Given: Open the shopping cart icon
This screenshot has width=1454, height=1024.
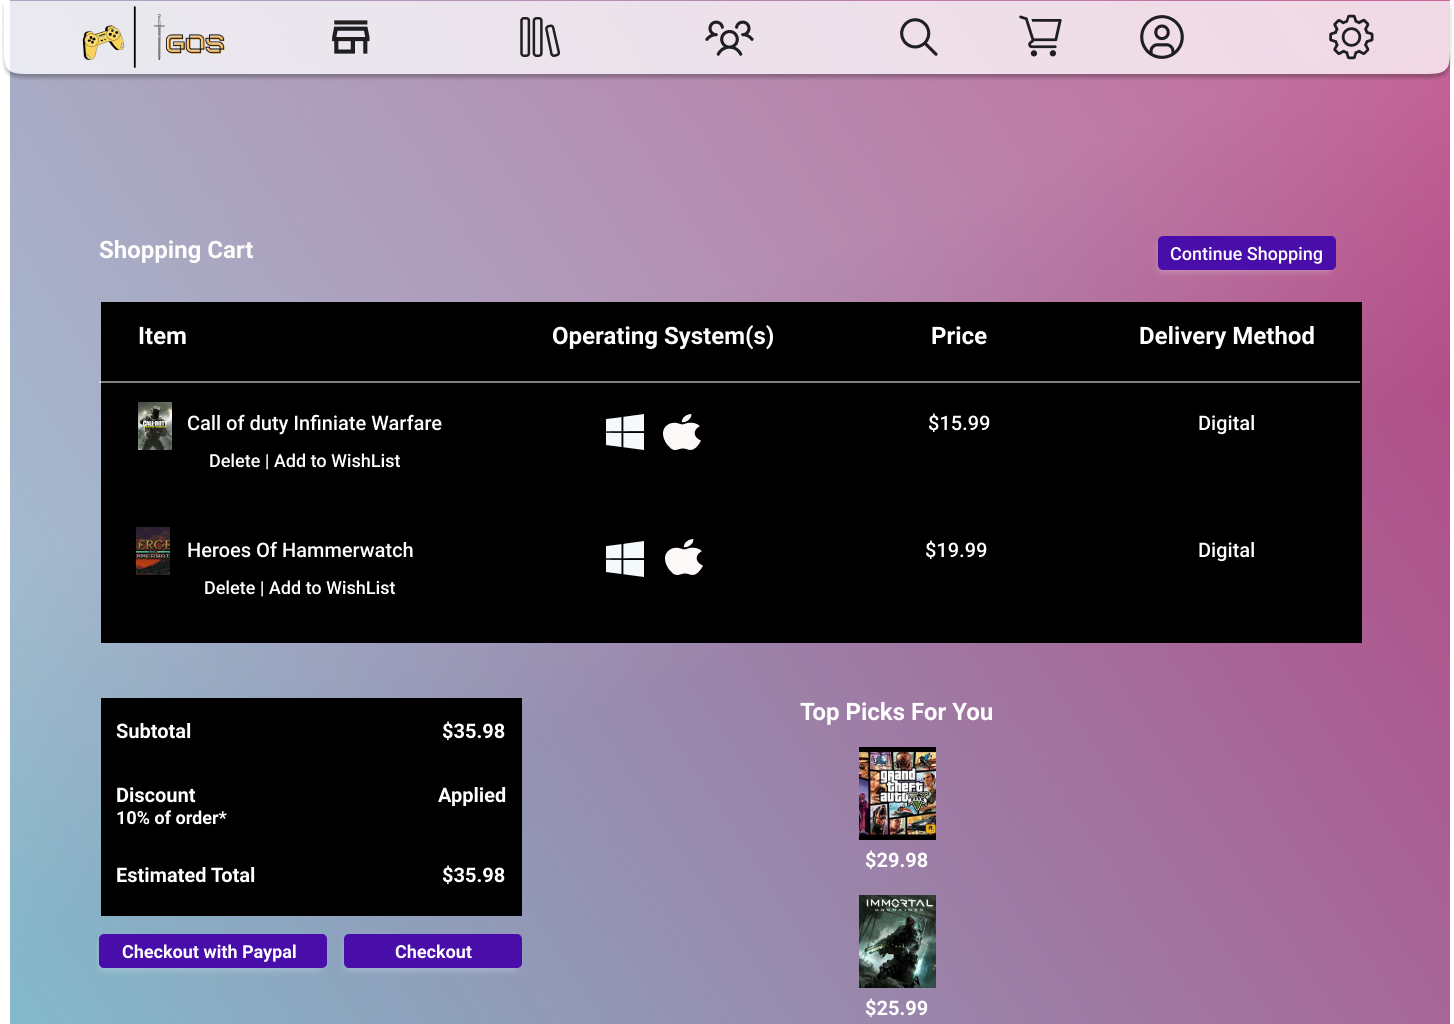Looking at the screenshot, I should coord(1040,36).
